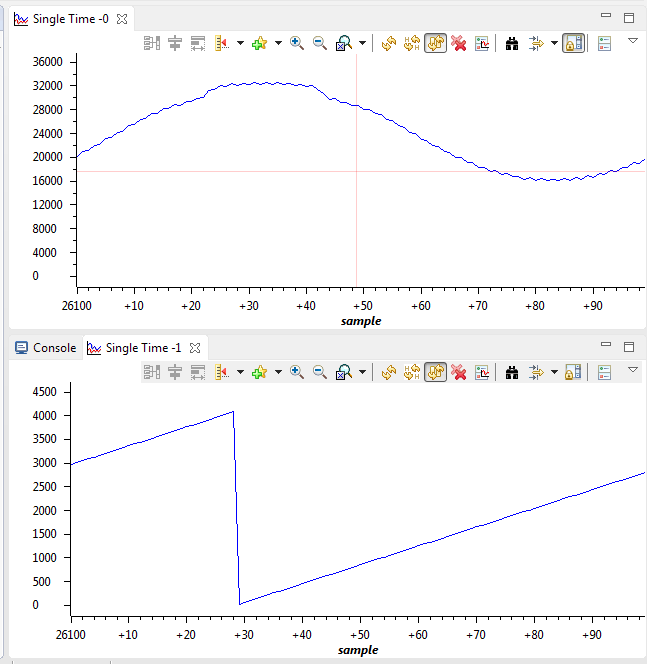Screen dimensions: 647x664
Task: Close the Single Time -1 tab
Action: [x=195, y=348]
